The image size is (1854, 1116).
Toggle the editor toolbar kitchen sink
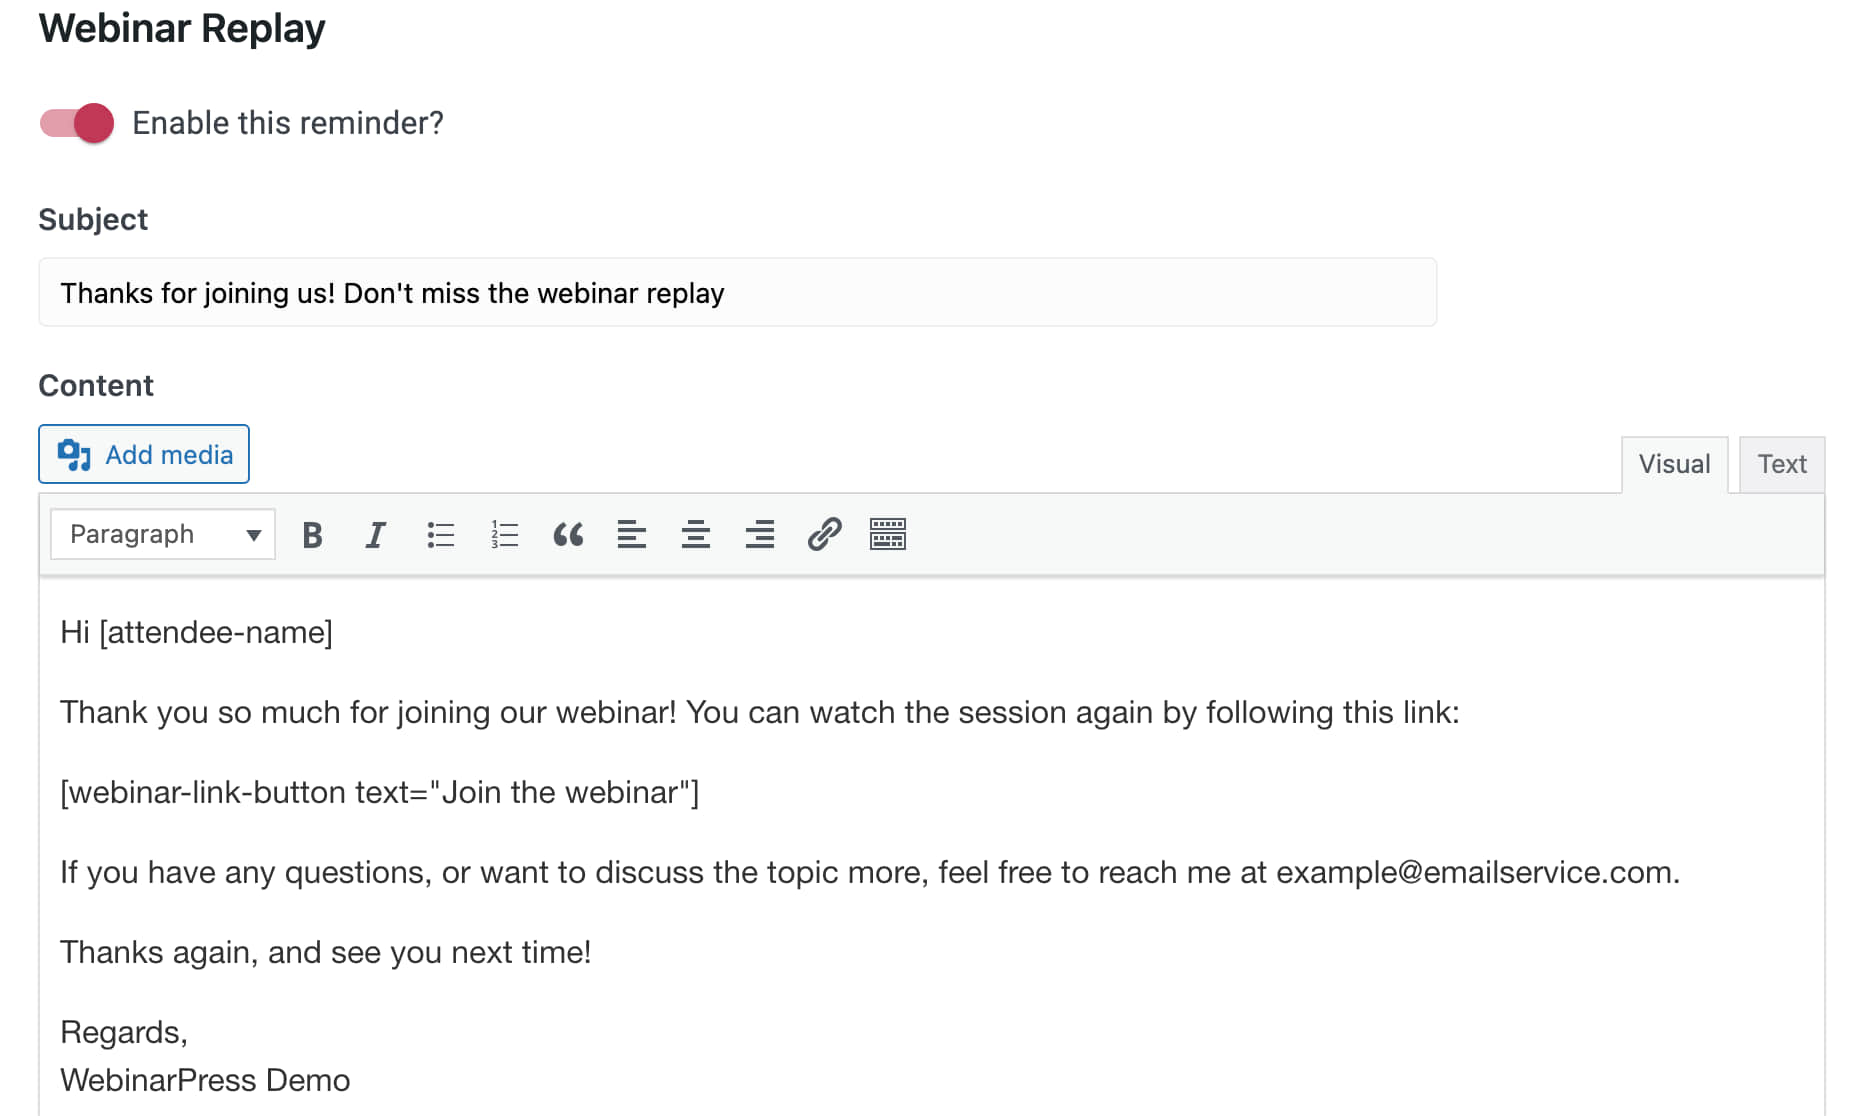(x=888, y=535)
